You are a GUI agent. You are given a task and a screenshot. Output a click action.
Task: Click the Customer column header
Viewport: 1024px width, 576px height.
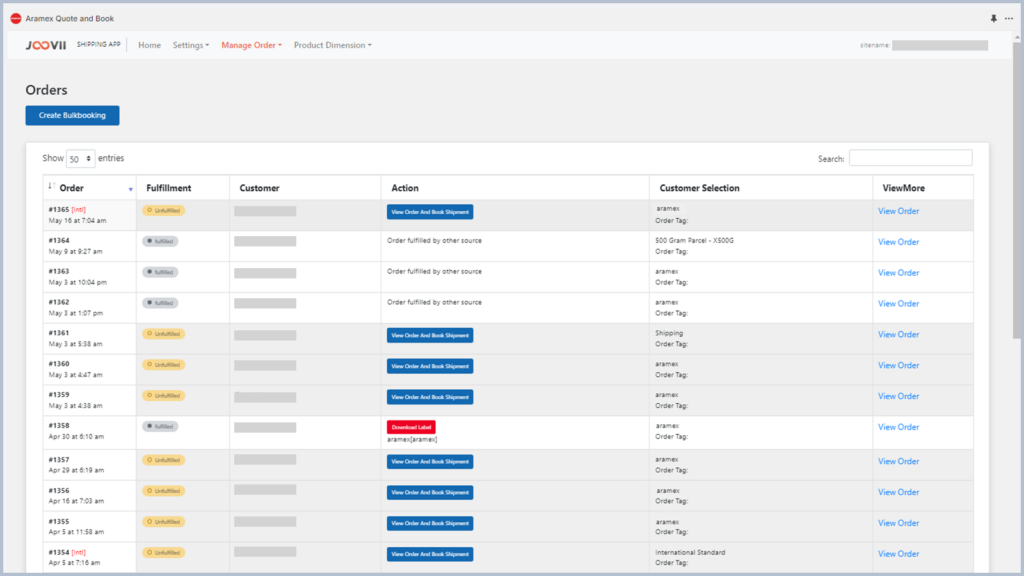(x=260, y=188)
